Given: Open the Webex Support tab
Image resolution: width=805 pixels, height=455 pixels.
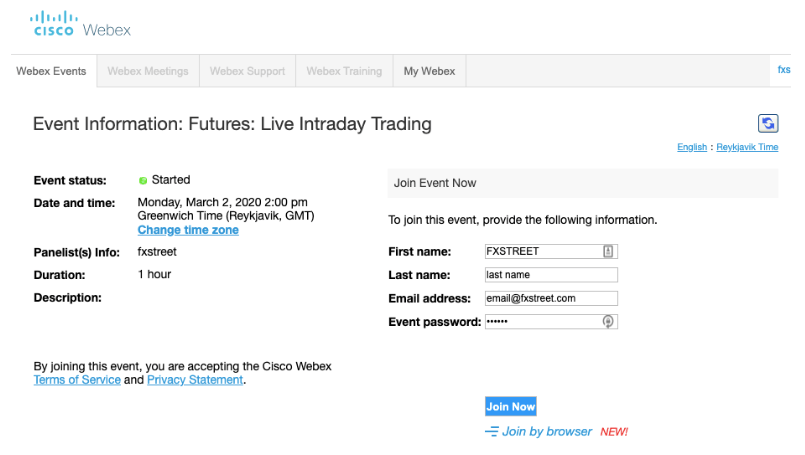Looking at the screenshot, I should (x=247, y=71).
